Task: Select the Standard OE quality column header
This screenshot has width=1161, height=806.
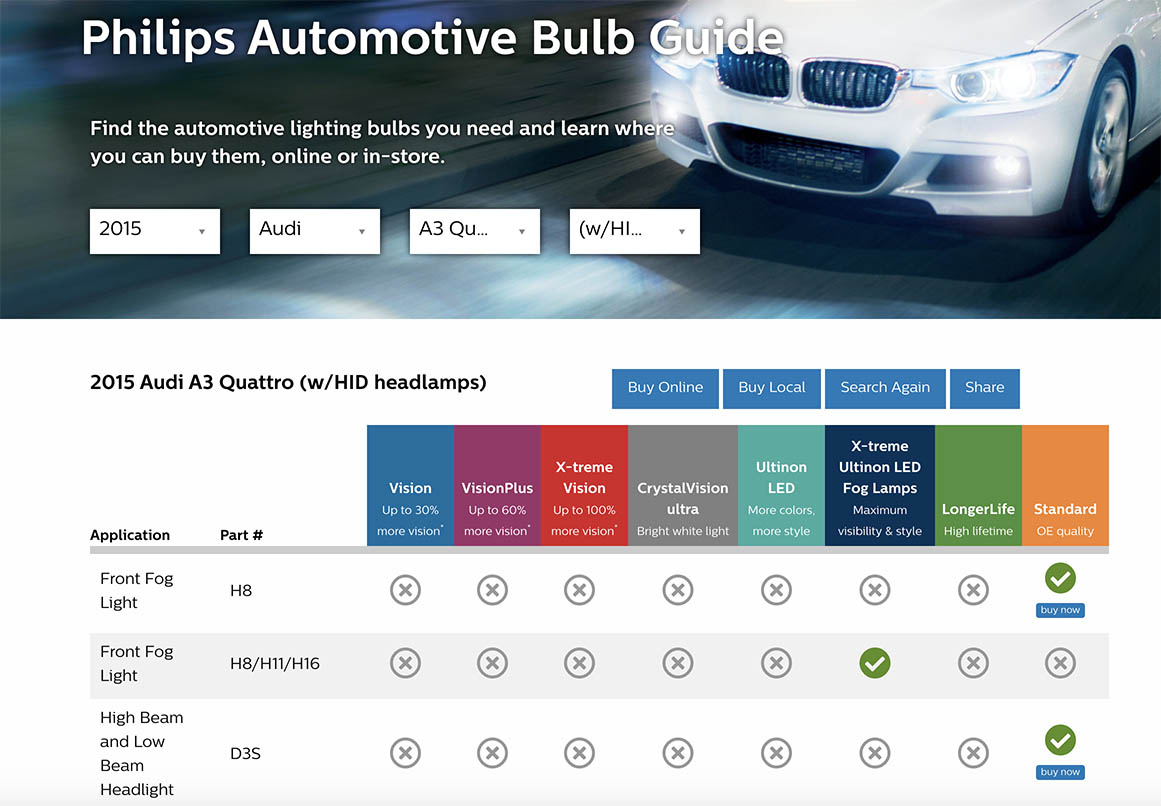Action: [x=1065, y=486]
